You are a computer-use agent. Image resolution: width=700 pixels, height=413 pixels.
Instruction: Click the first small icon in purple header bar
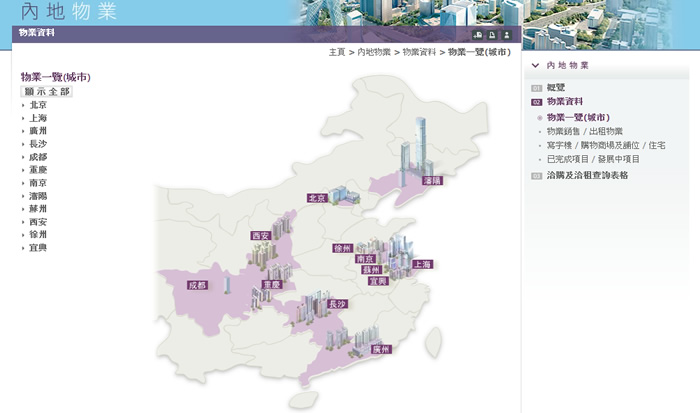click(x=477, y=34)
